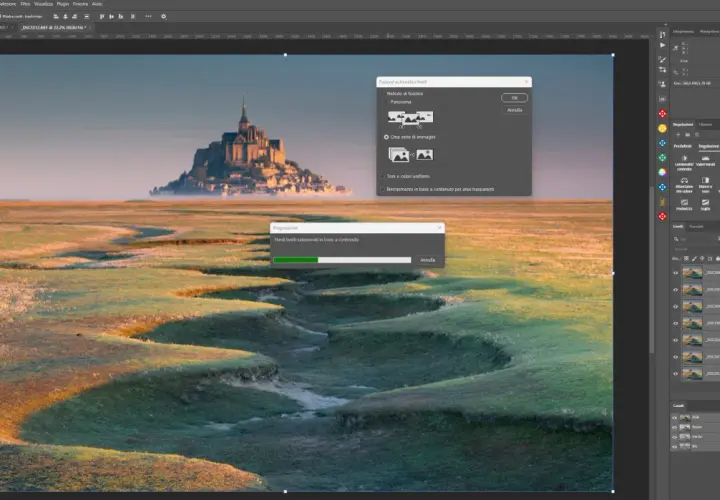The width and height of the screenshot is (720, 500).
Task: Open the gold-brown plugin icon
Action: pyautogui.click(x=662, y=202)
